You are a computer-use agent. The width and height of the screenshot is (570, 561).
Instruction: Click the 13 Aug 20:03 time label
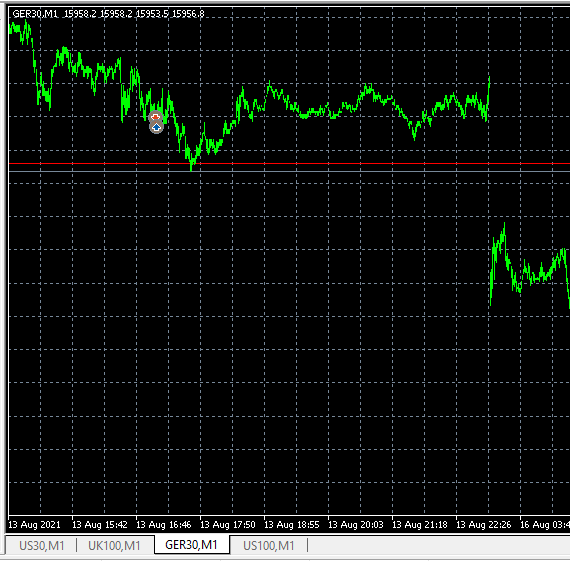(x=356, y=525)
